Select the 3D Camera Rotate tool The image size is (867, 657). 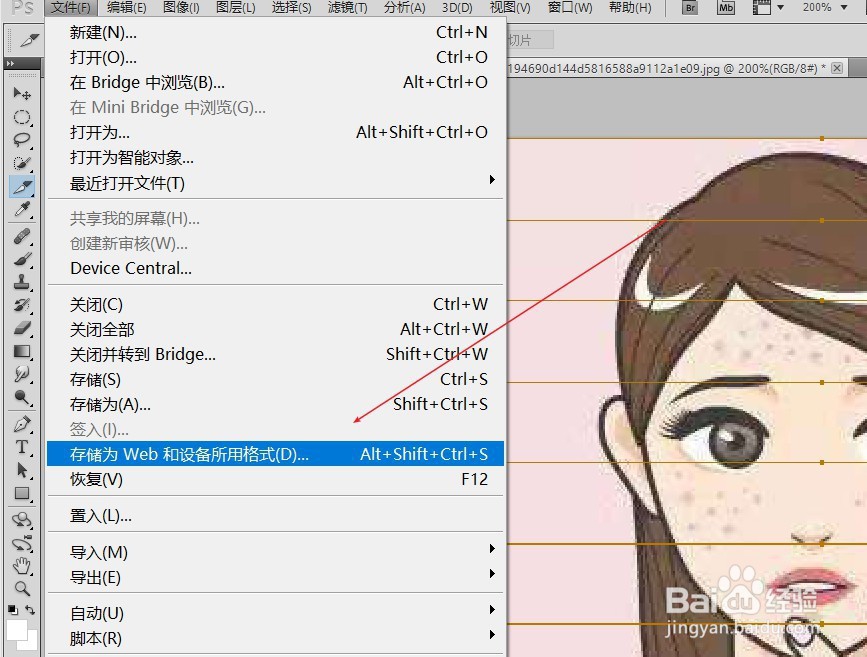point(22,543)
